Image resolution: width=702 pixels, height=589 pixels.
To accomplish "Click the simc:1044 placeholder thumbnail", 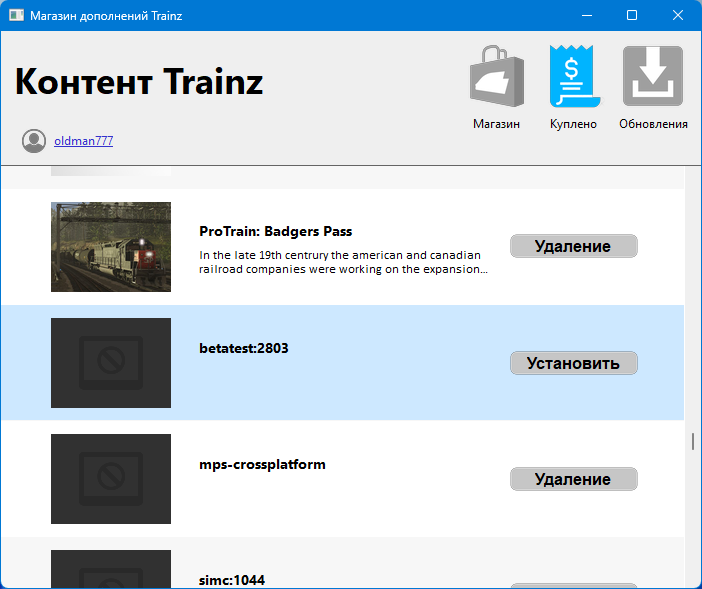I will (x=111, y=569).
